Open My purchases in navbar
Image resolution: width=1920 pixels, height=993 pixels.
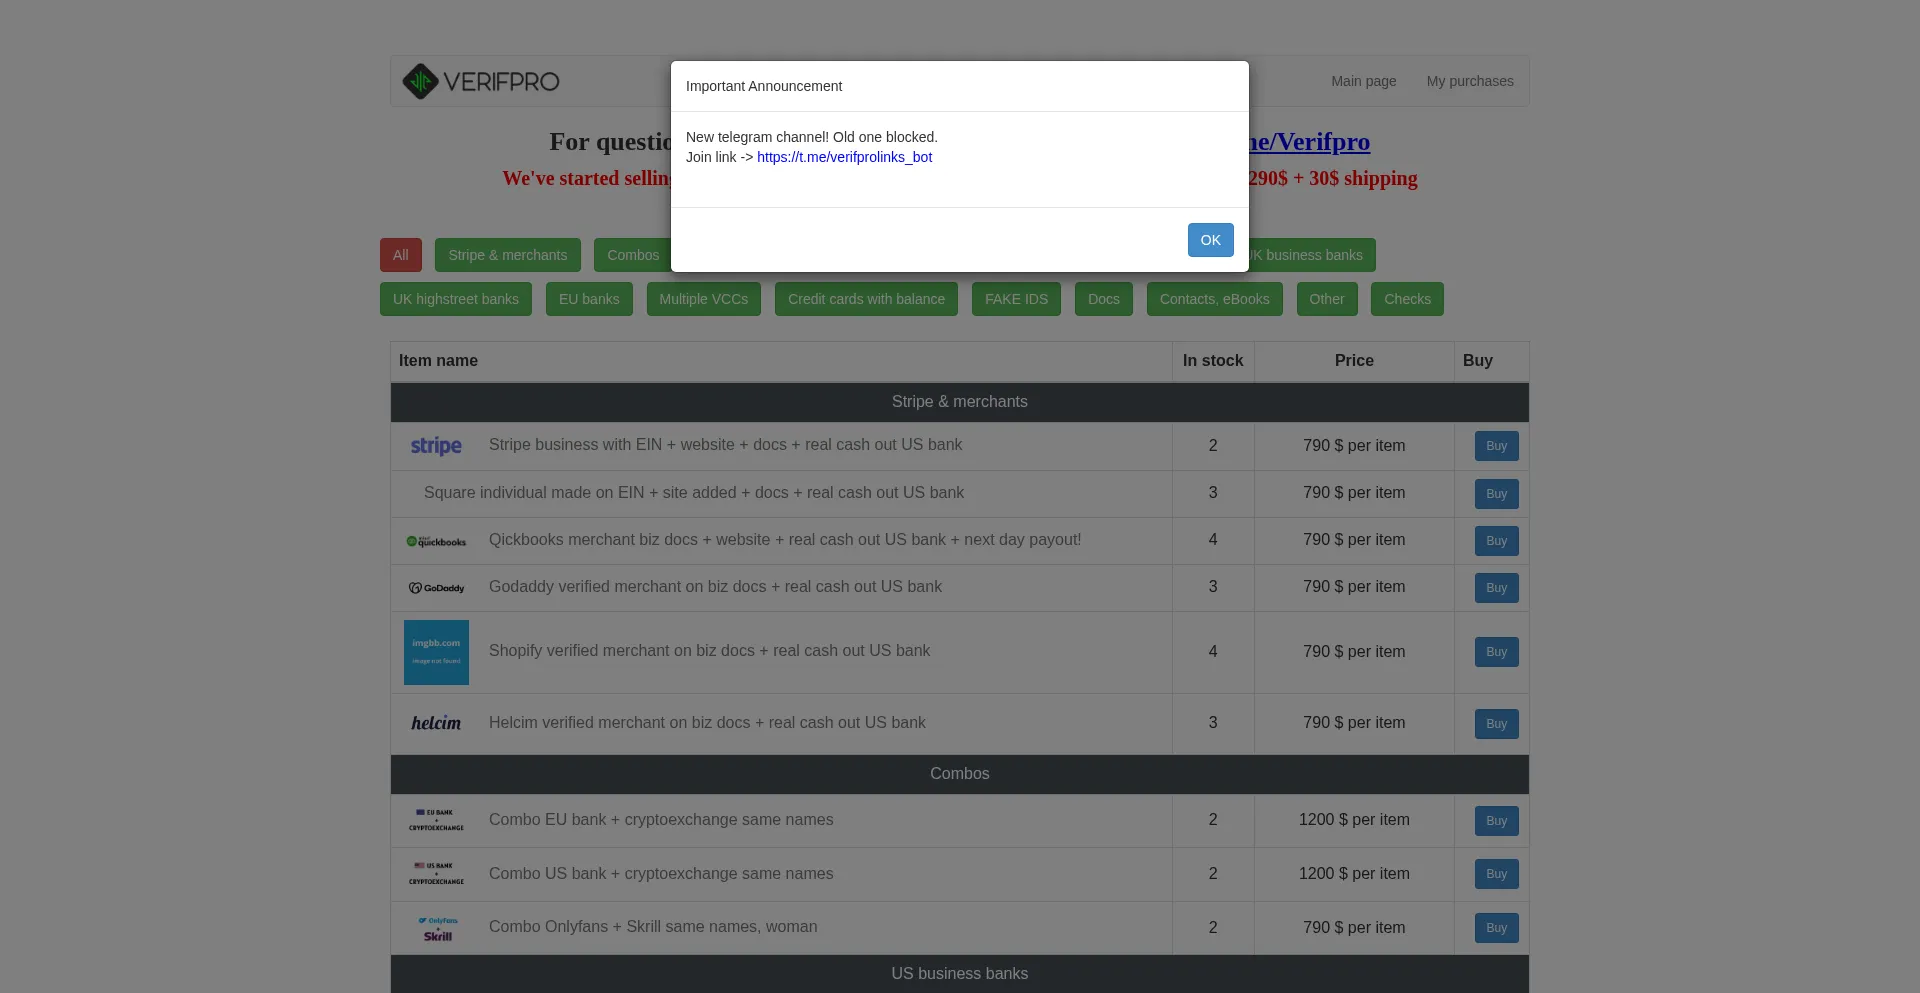1469,81
